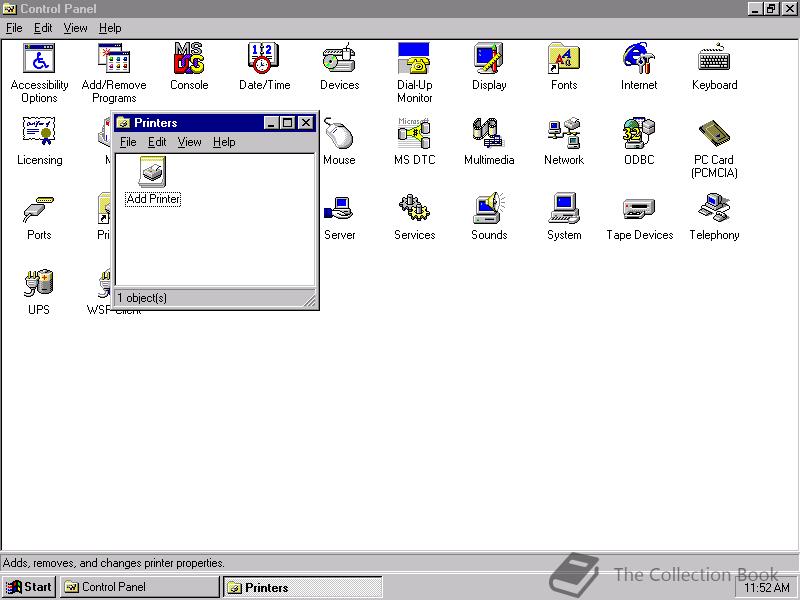Select the Mouse icon
The image size is (800, 600).
coord(339,141)
